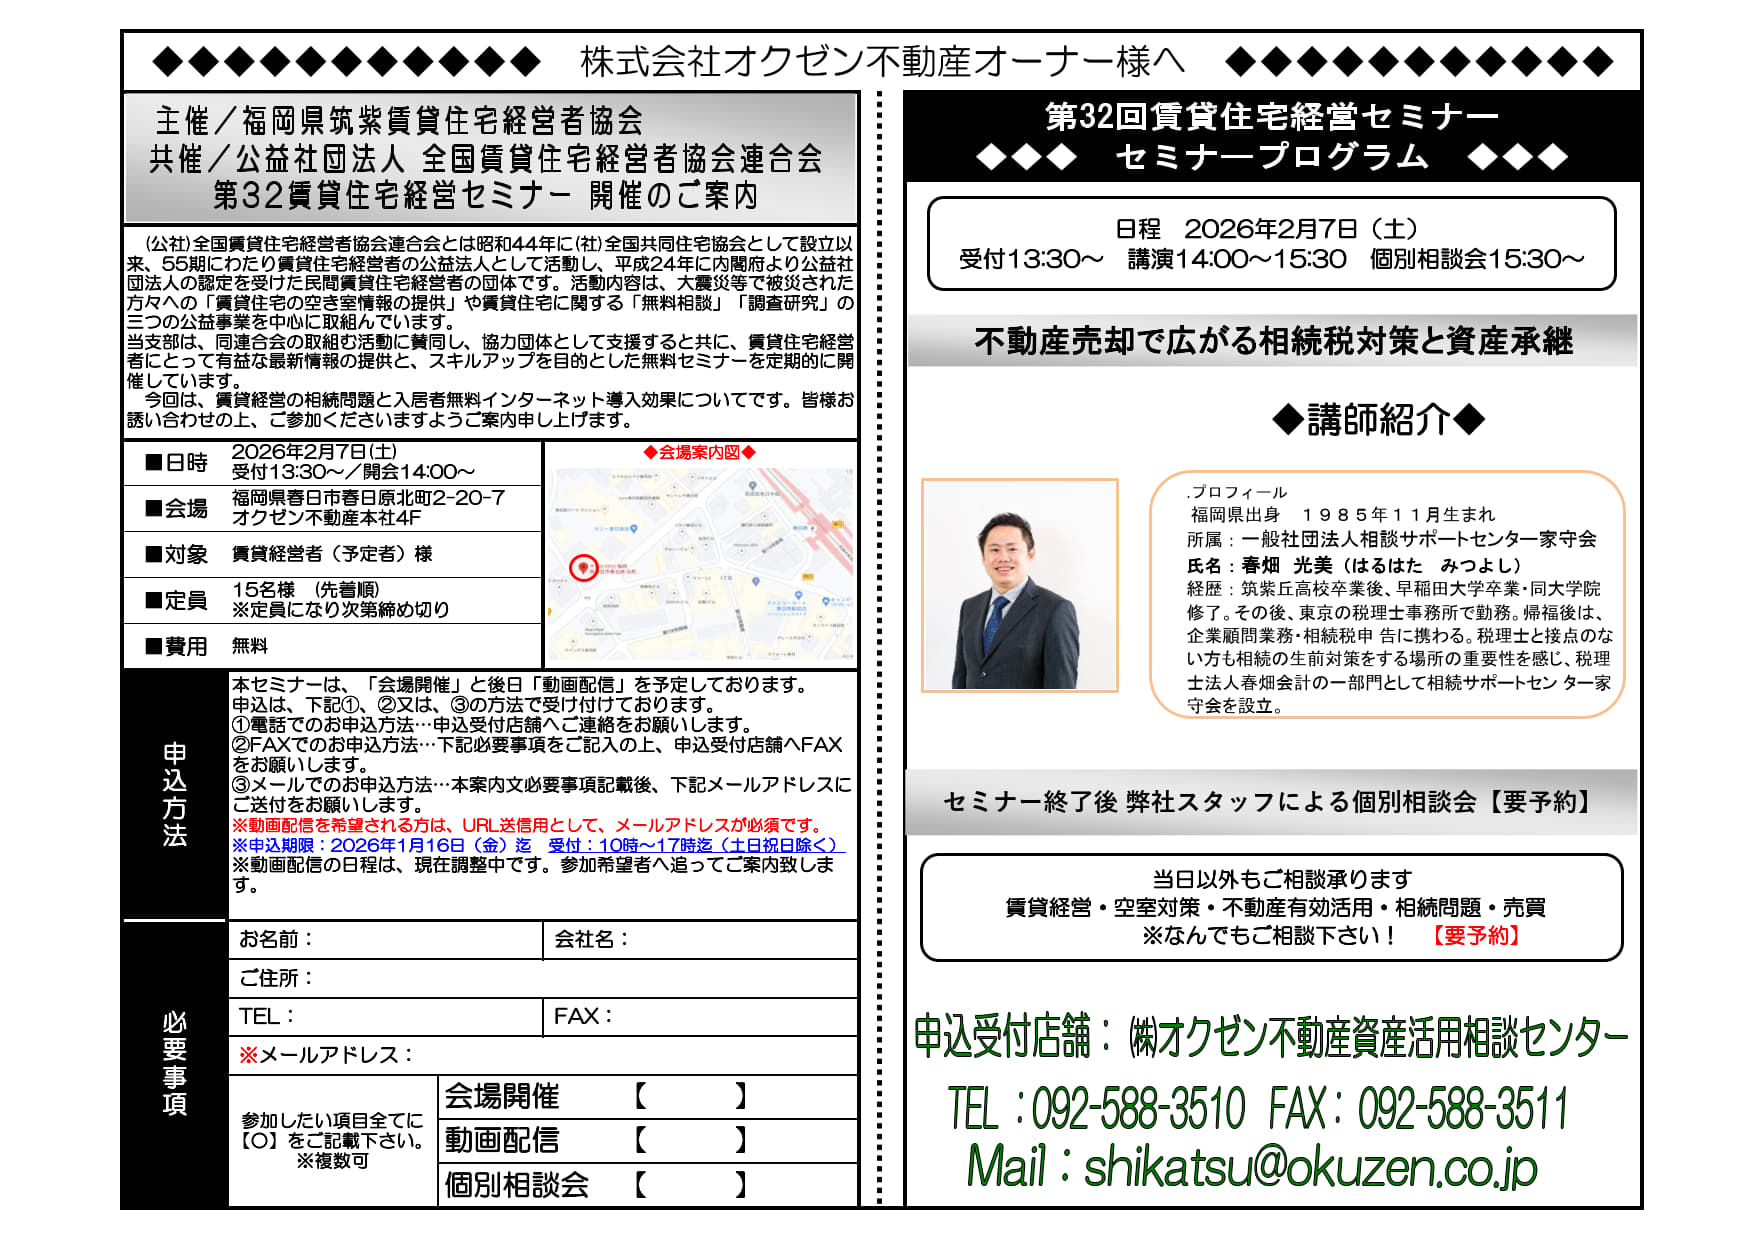
Task: Open the shikatsu@okuzen.co.jp mail address
Action: tap(1310, 1167)
